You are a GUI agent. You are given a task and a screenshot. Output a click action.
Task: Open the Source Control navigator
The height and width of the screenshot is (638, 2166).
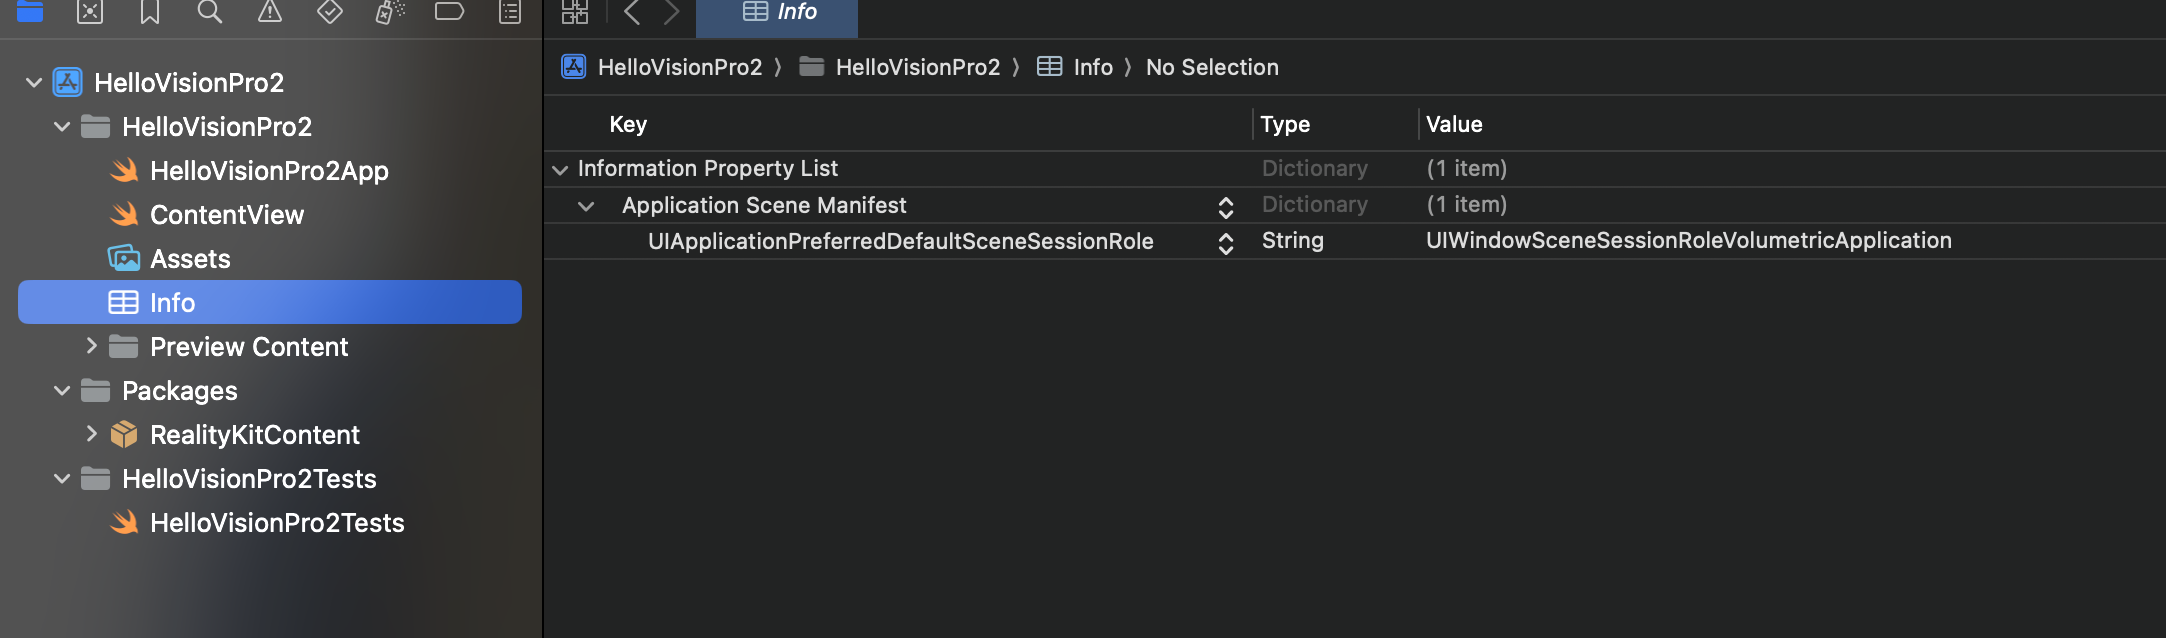pyautogui.click(x=90, y=12)
